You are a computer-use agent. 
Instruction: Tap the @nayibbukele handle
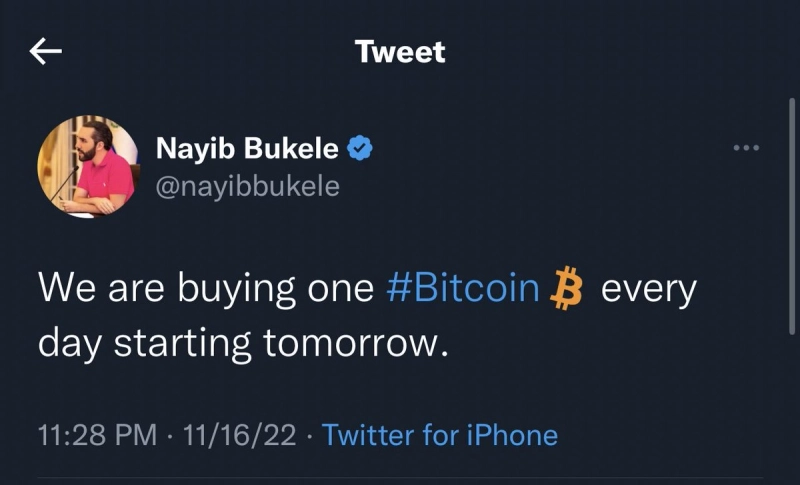[x=247, y=186]
